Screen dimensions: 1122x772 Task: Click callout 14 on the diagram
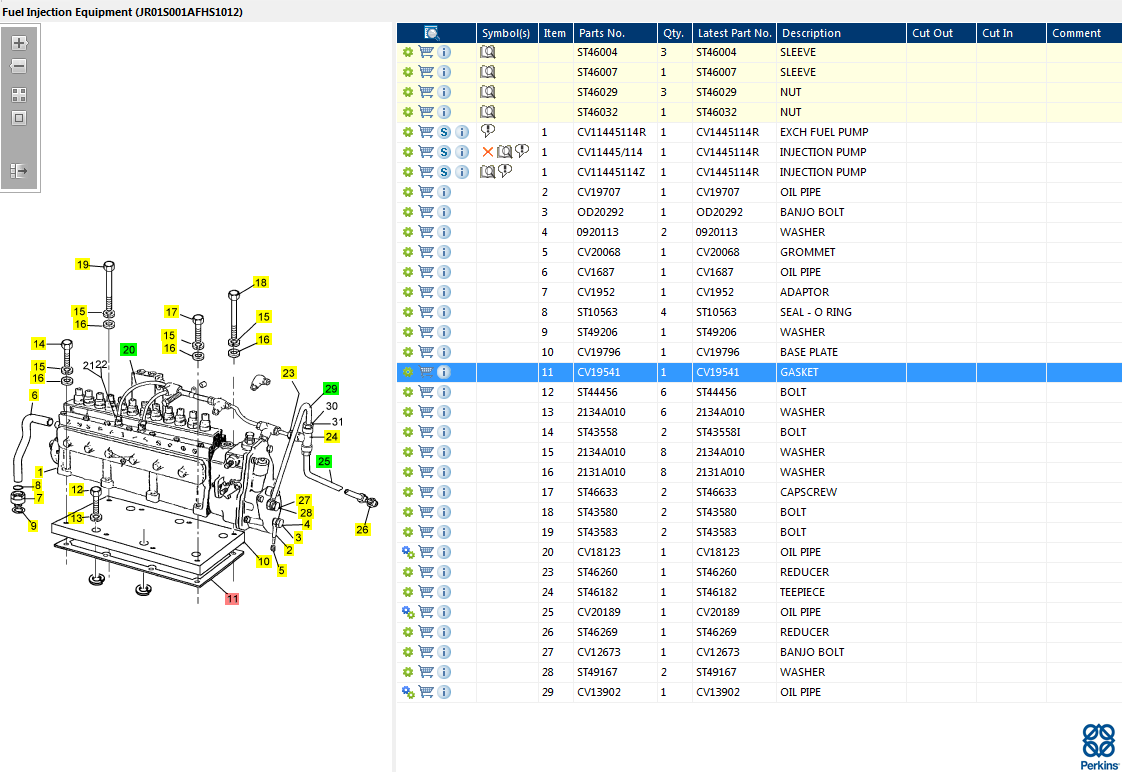tap(39, 344)
